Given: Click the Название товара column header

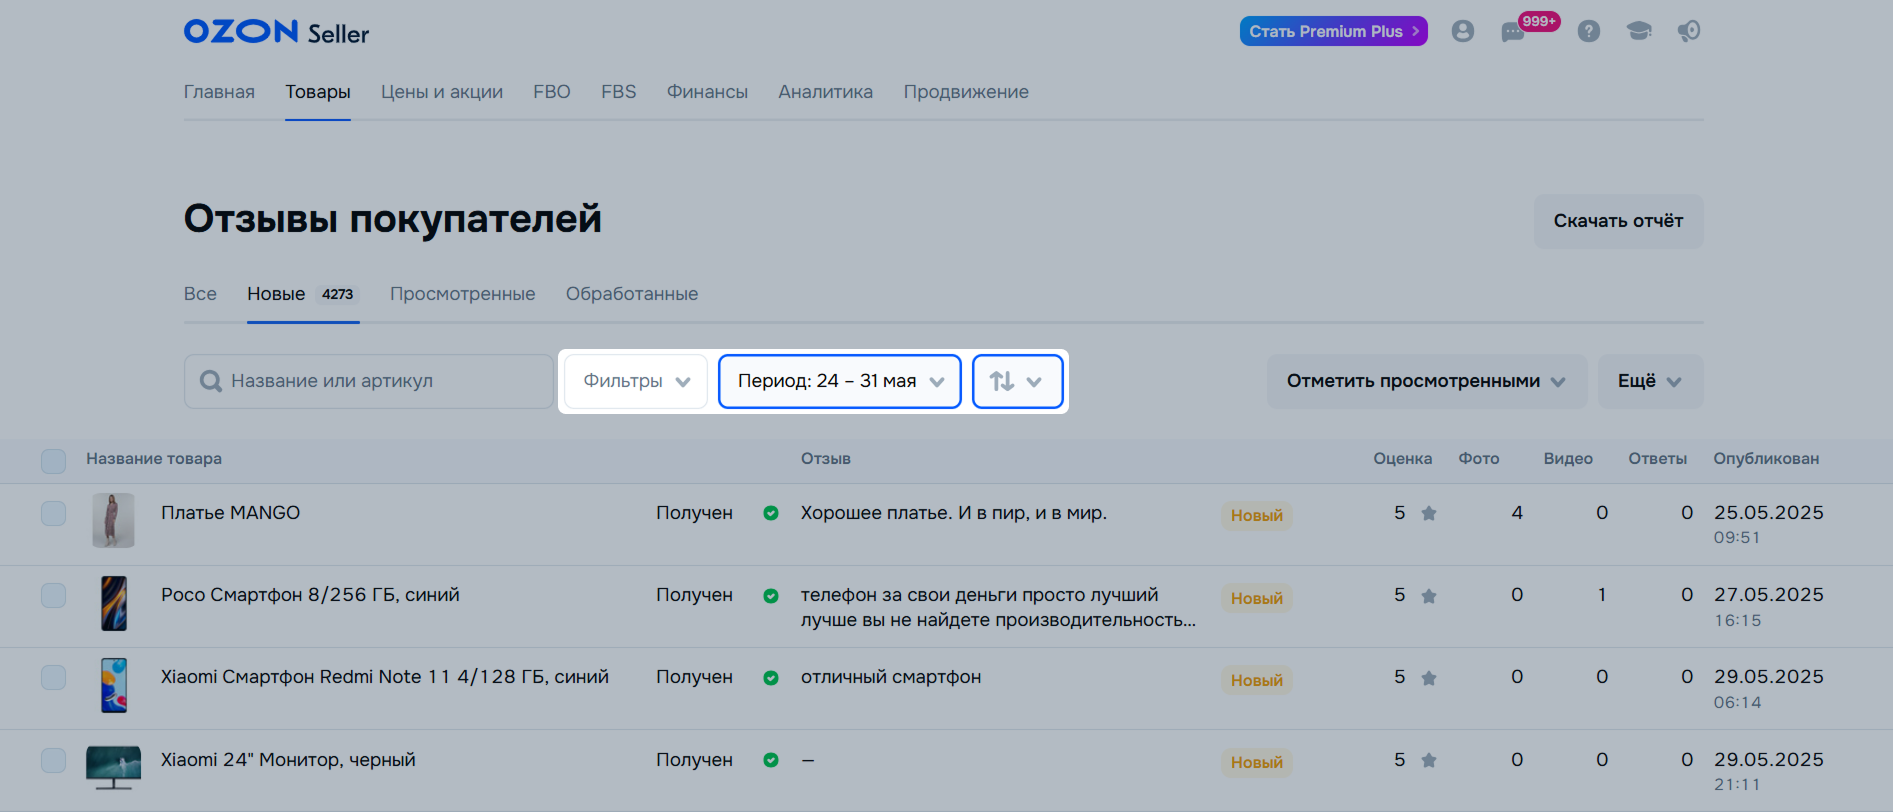Looking at the screenshot, I should tap(154, 459).
